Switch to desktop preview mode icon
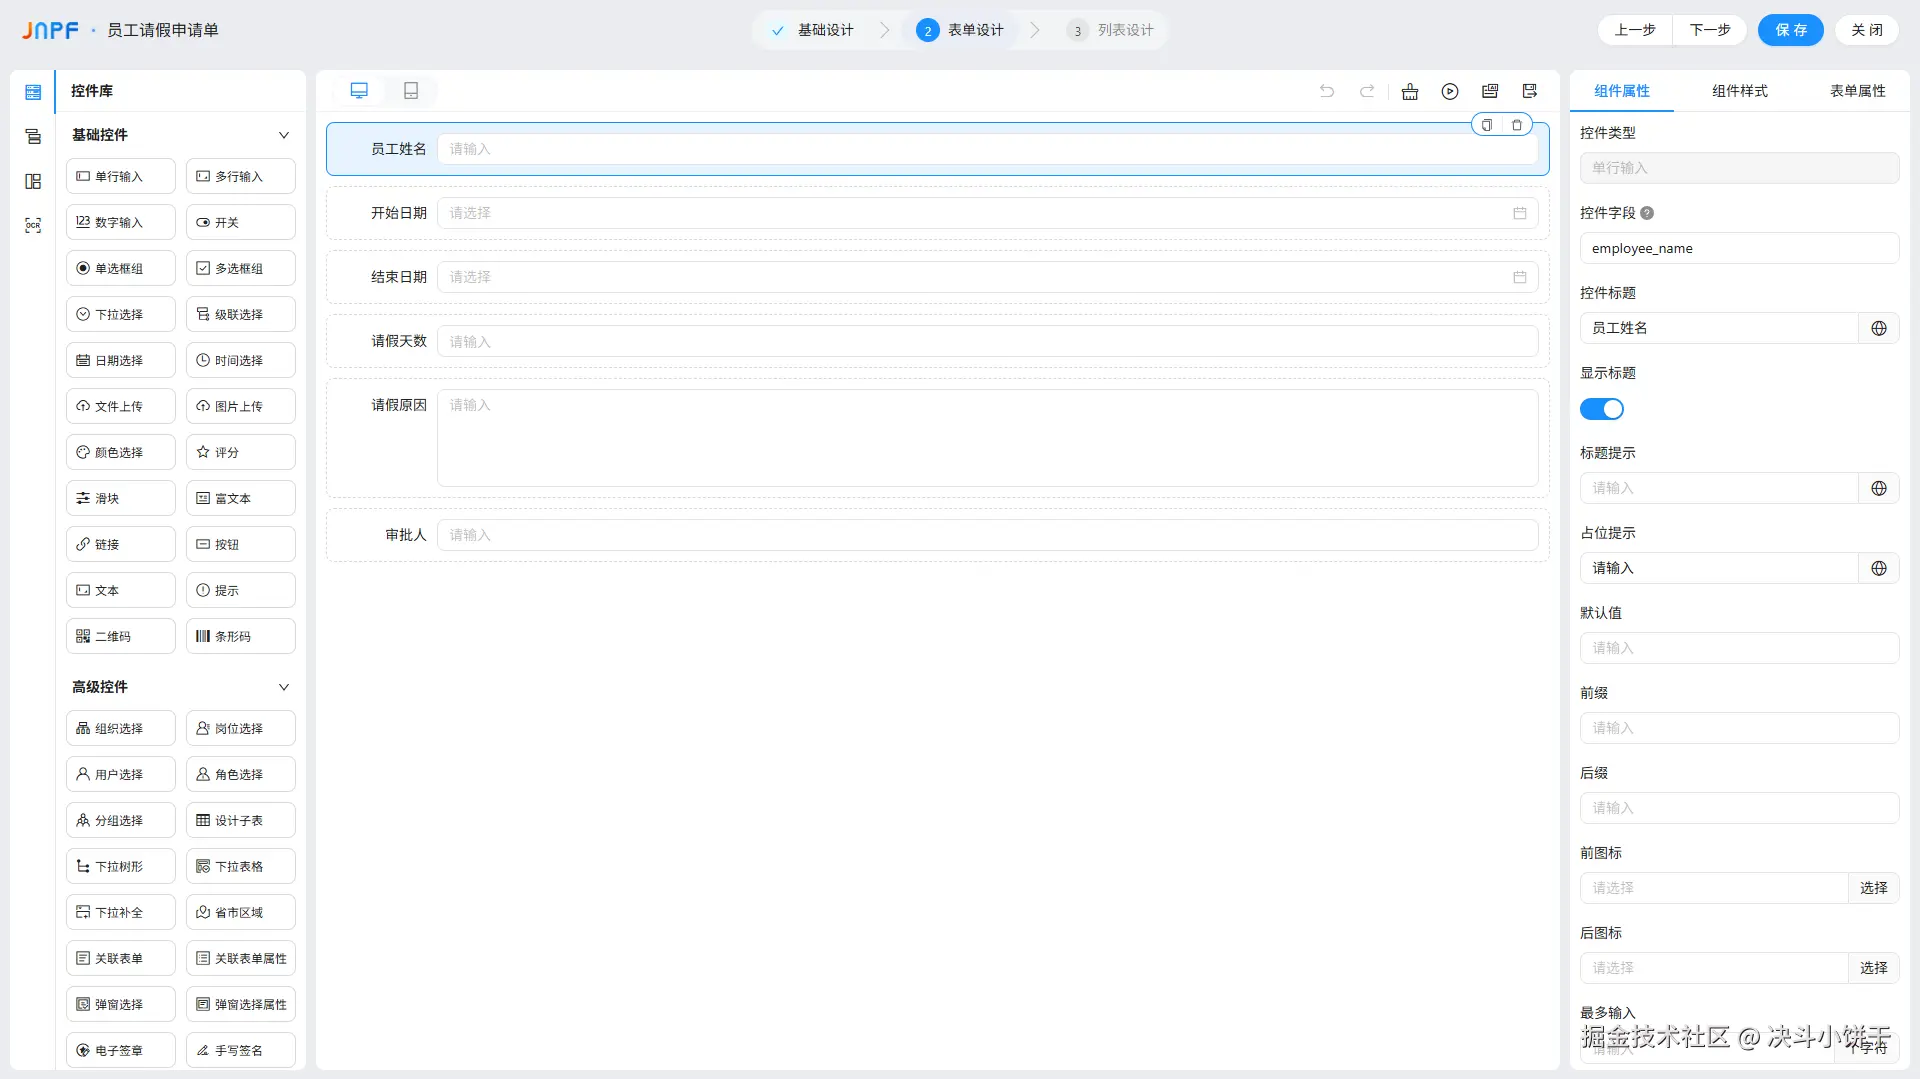Viewport: 1920px width, 1079px height. click(359, 91)
